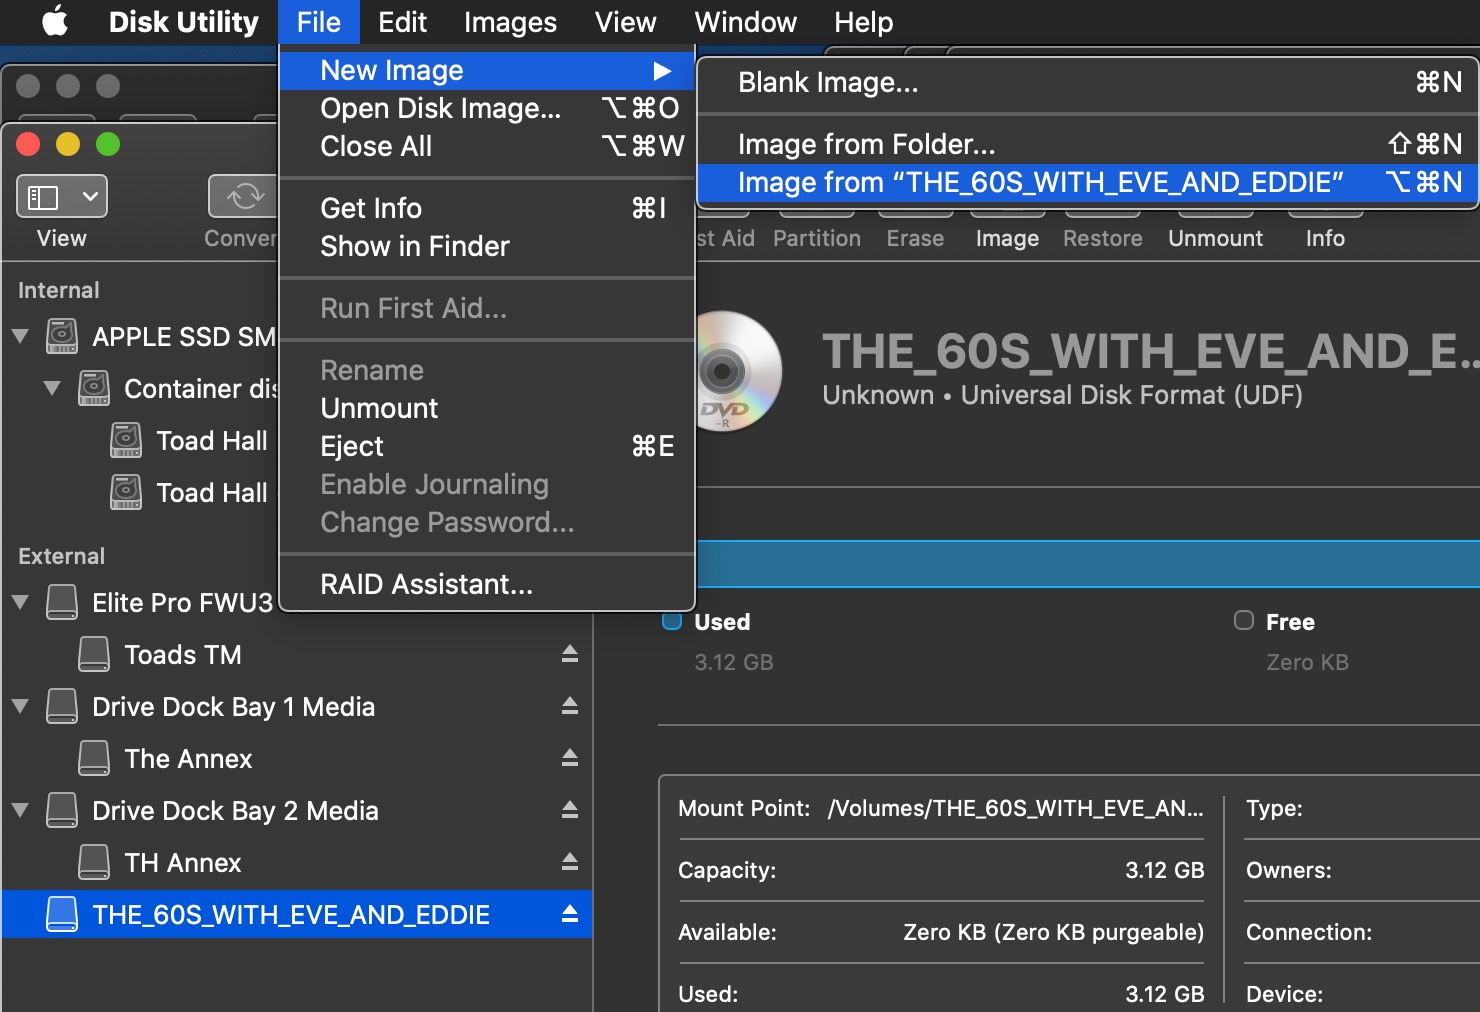
Task: Click the sidebar disc icon for THE_60S_WITH_EVE_AND_EDDIE
Action: tap(62, 915)
